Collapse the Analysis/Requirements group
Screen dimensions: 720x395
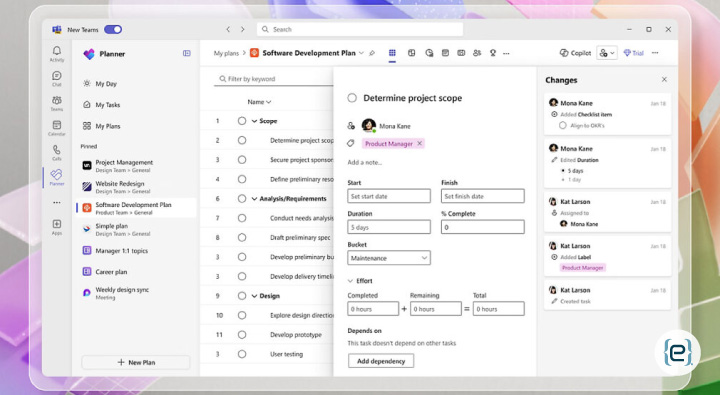click(254, 199)
